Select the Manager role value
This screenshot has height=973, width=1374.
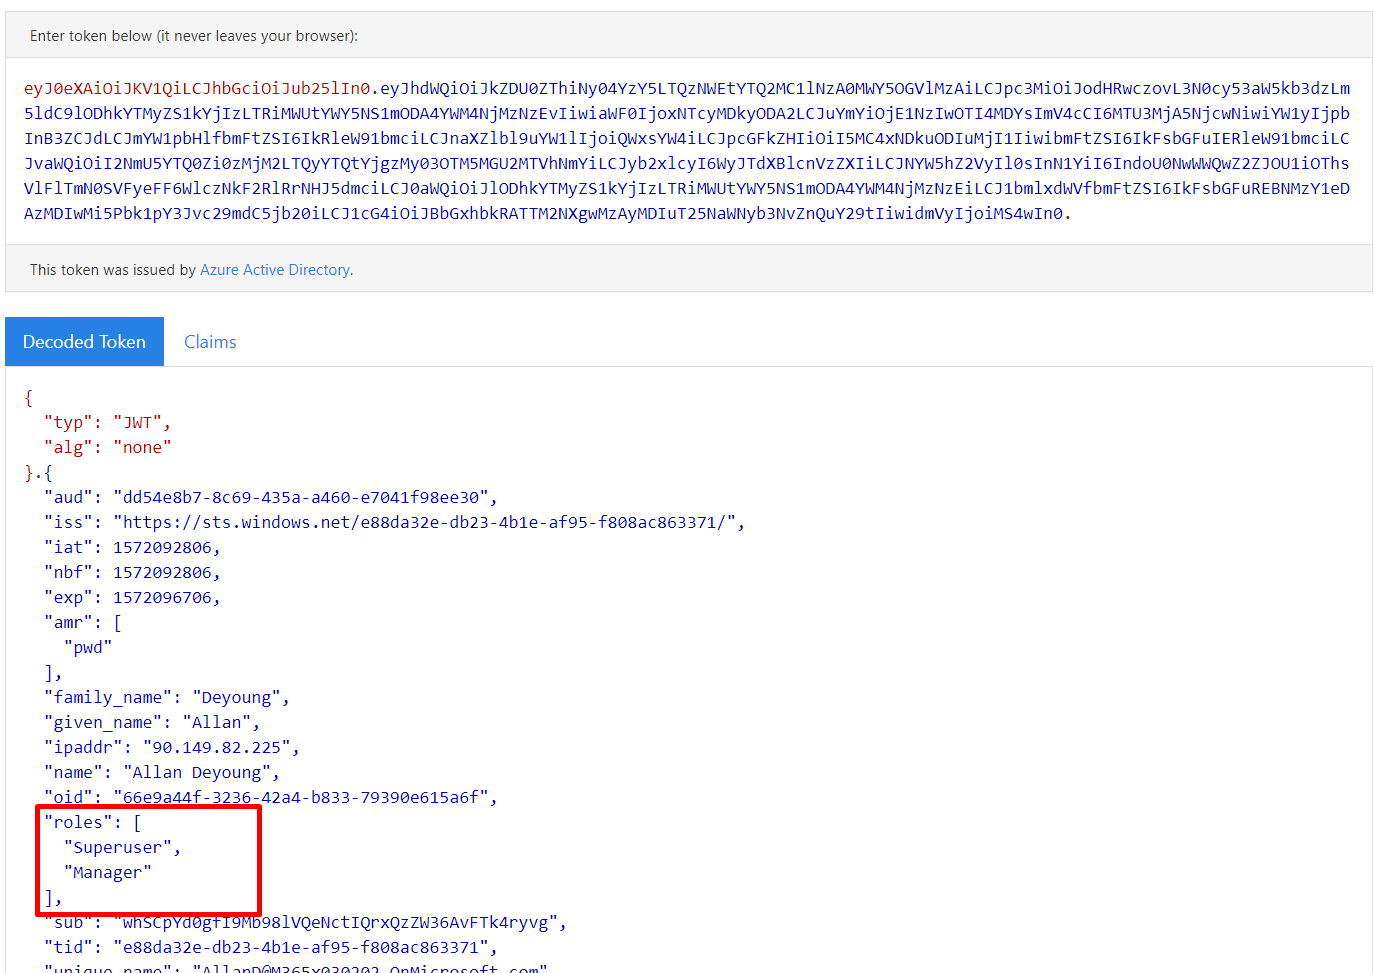[110, 871]
